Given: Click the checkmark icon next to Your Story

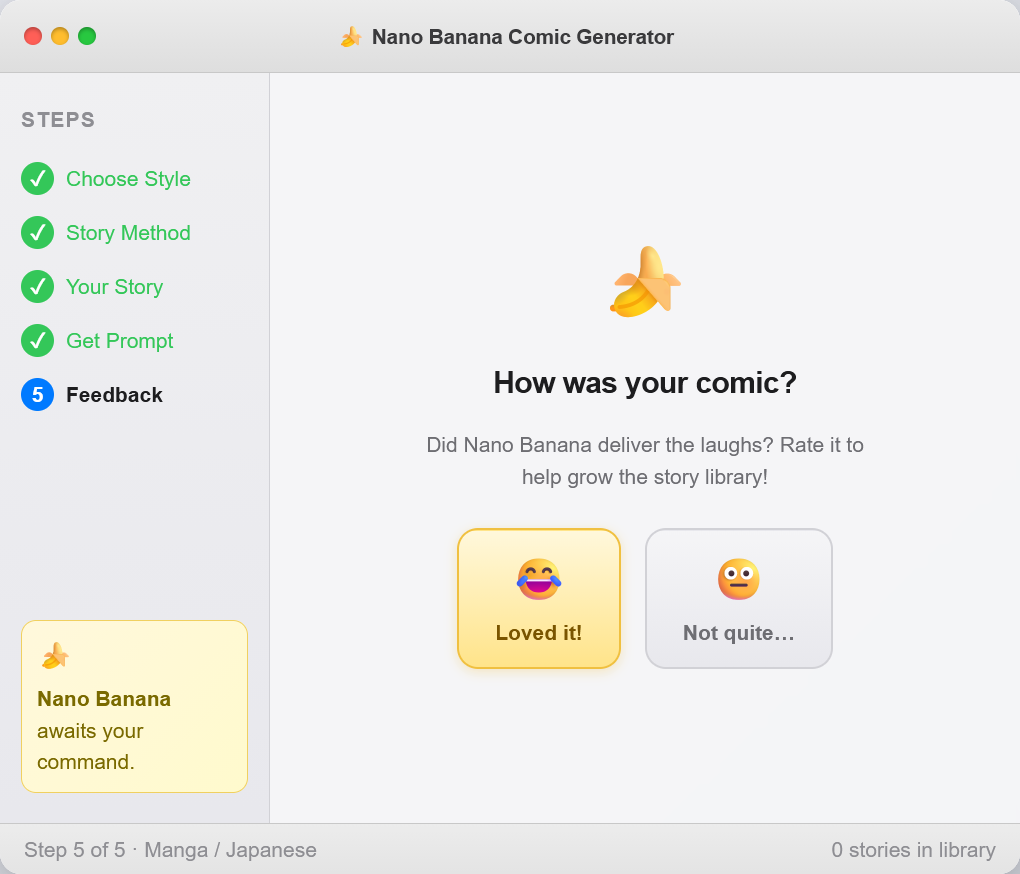Looking at the screenshot, I should point(37,287).
